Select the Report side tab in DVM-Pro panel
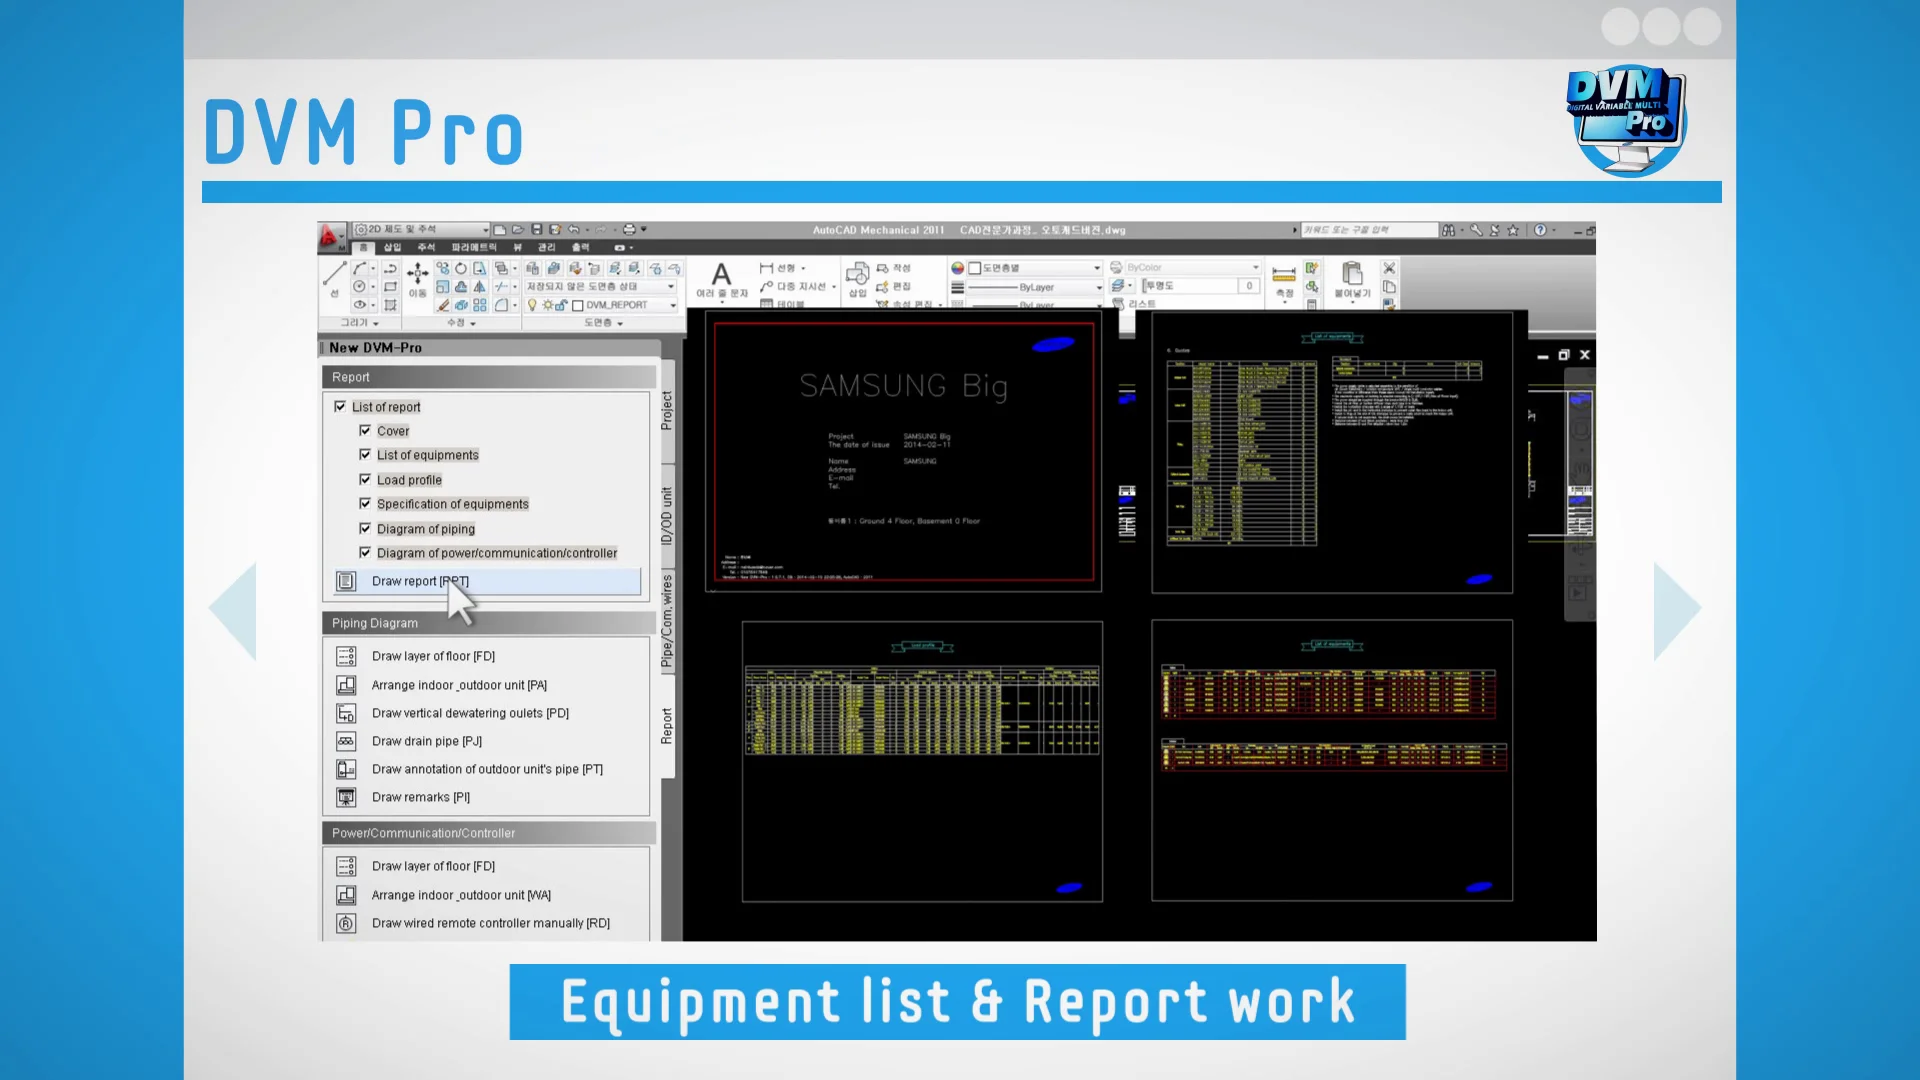Image resolution: width=1920 pixels, height=1080 pixels. point(667,722)
